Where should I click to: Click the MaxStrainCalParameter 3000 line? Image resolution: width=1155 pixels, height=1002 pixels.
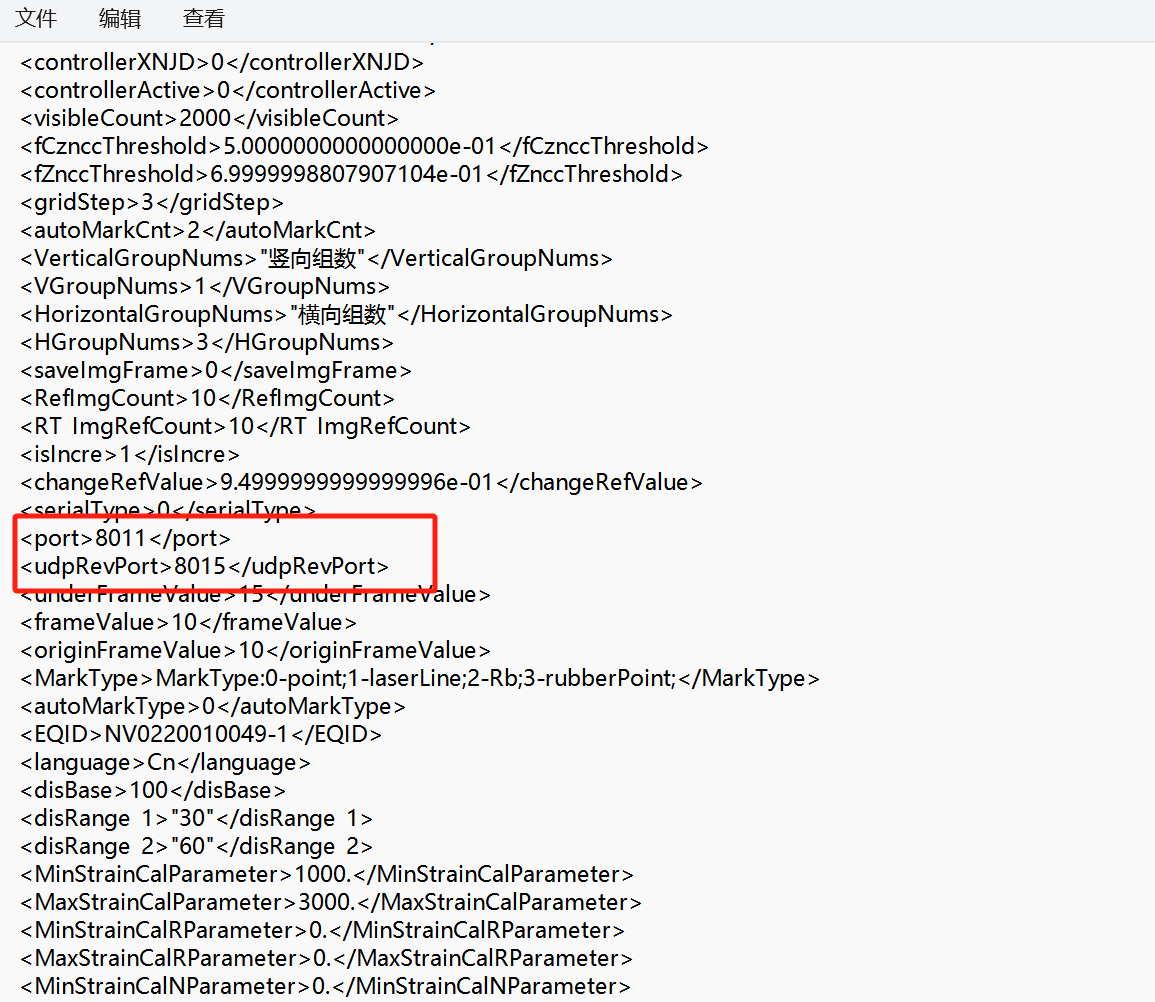tap(330, 902)
